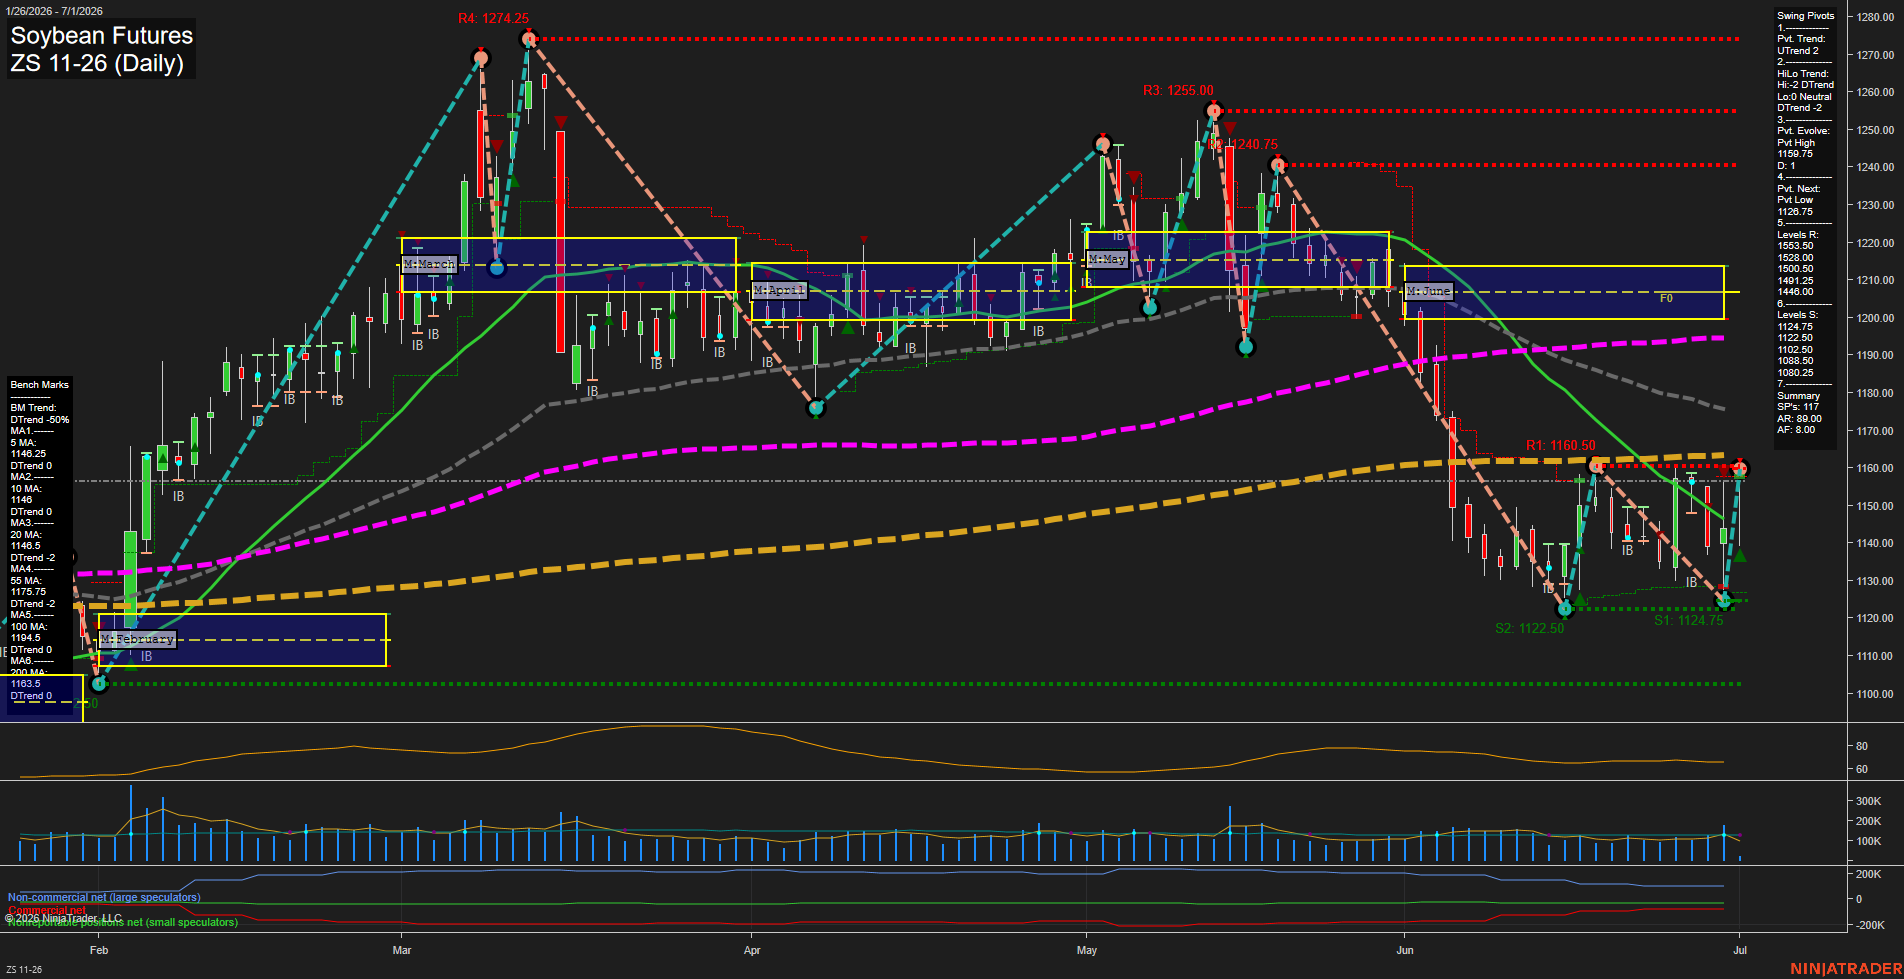Click the -200K COT axis value
Image resolution: width=1904 pixels, height=979 pixels.
point(1870,926)
